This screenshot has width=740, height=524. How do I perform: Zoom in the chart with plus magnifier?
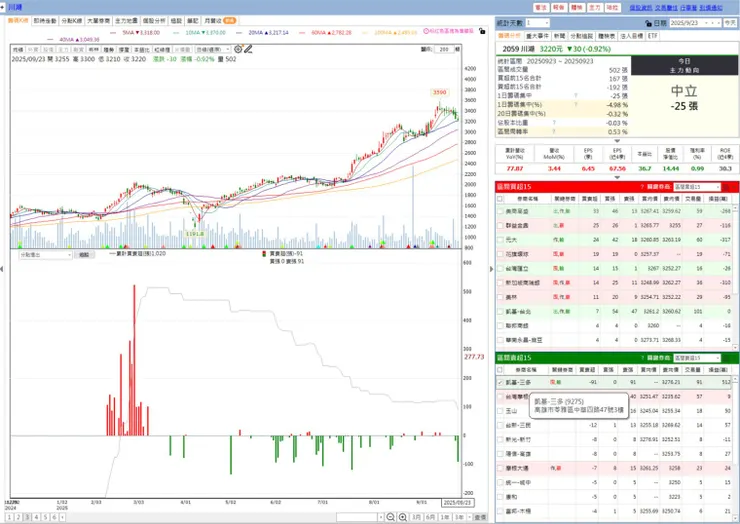pyautogui.click(x=403, y=517)
